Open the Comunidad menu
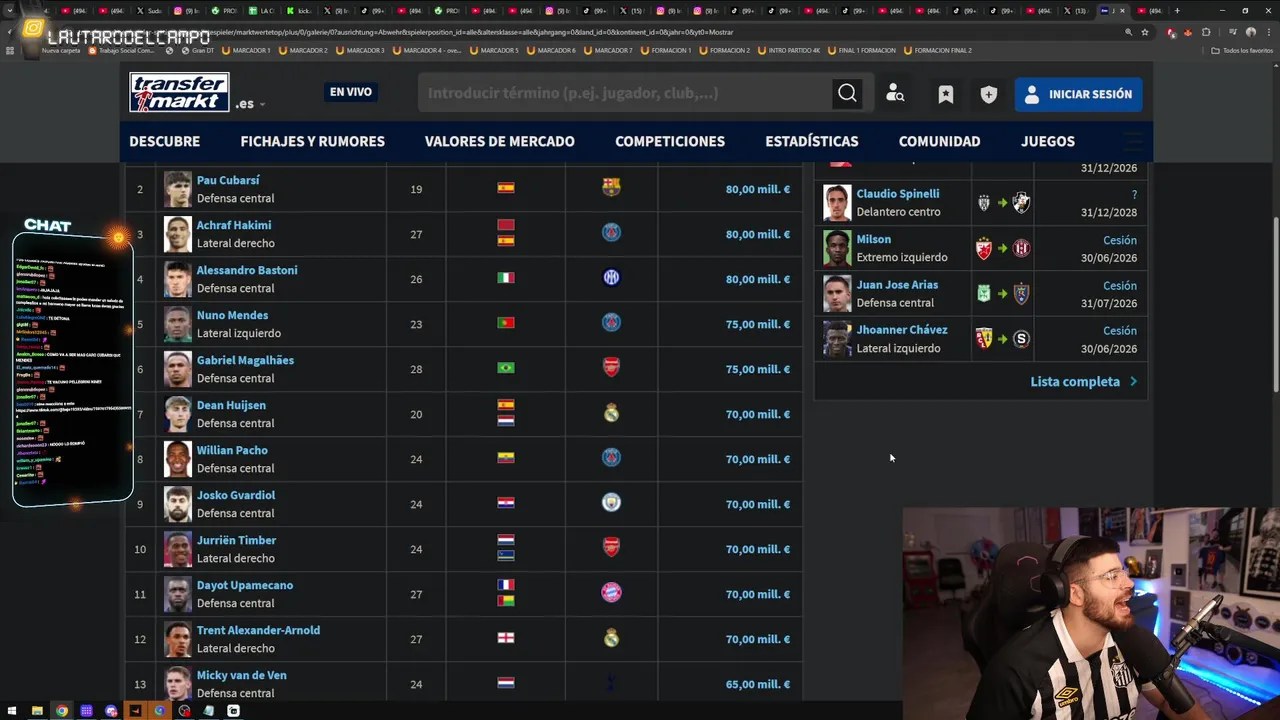 (939, 141)
